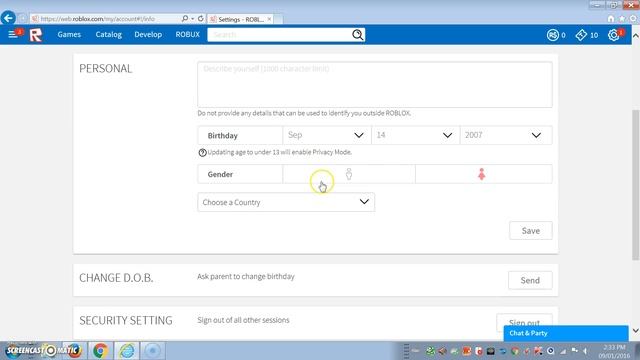Viewport: 640px width, 360px height.
Task: Click the page vertical scrollbar thumb
Action: 636,185
